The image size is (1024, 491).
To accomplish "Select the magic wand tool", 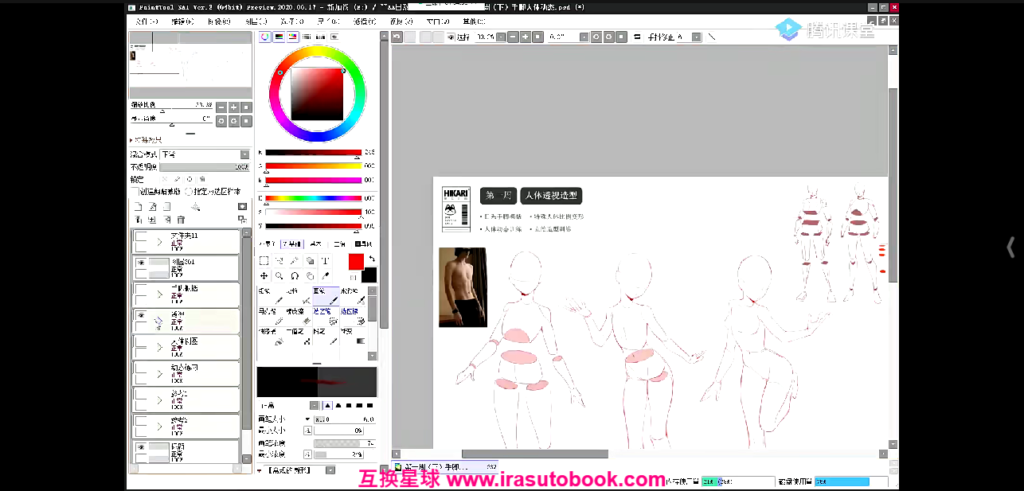I will [x=295, y=261].
